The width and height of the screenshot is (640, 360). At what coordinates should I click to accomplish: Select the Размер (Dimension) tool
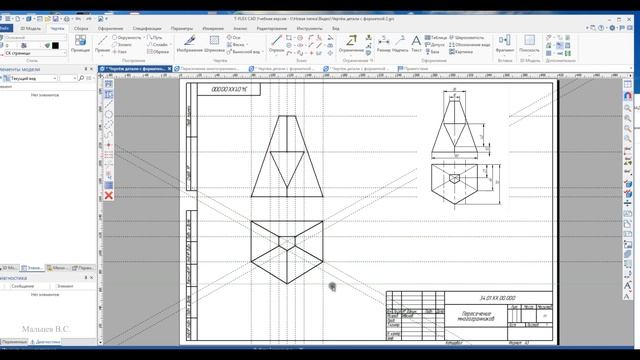tap(383, 44)
